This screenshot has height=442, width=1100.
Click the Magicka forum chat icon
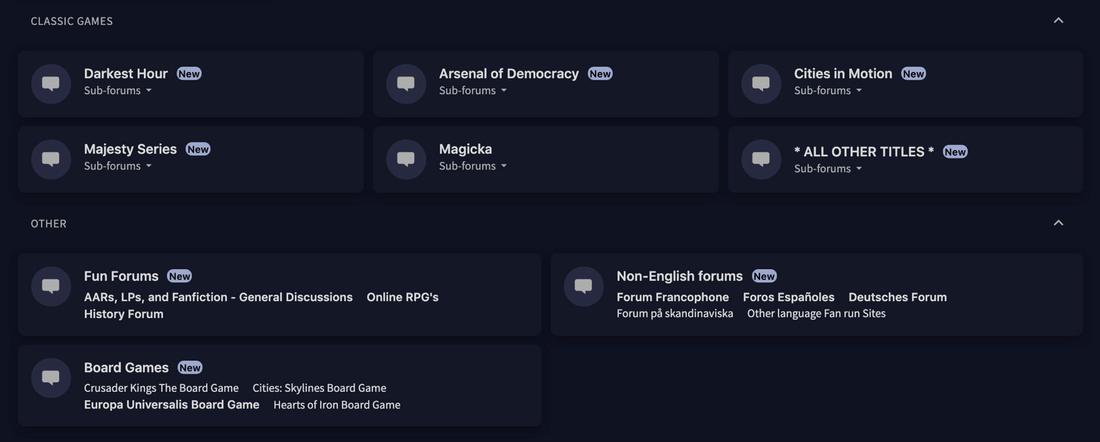tap(406, 159)
